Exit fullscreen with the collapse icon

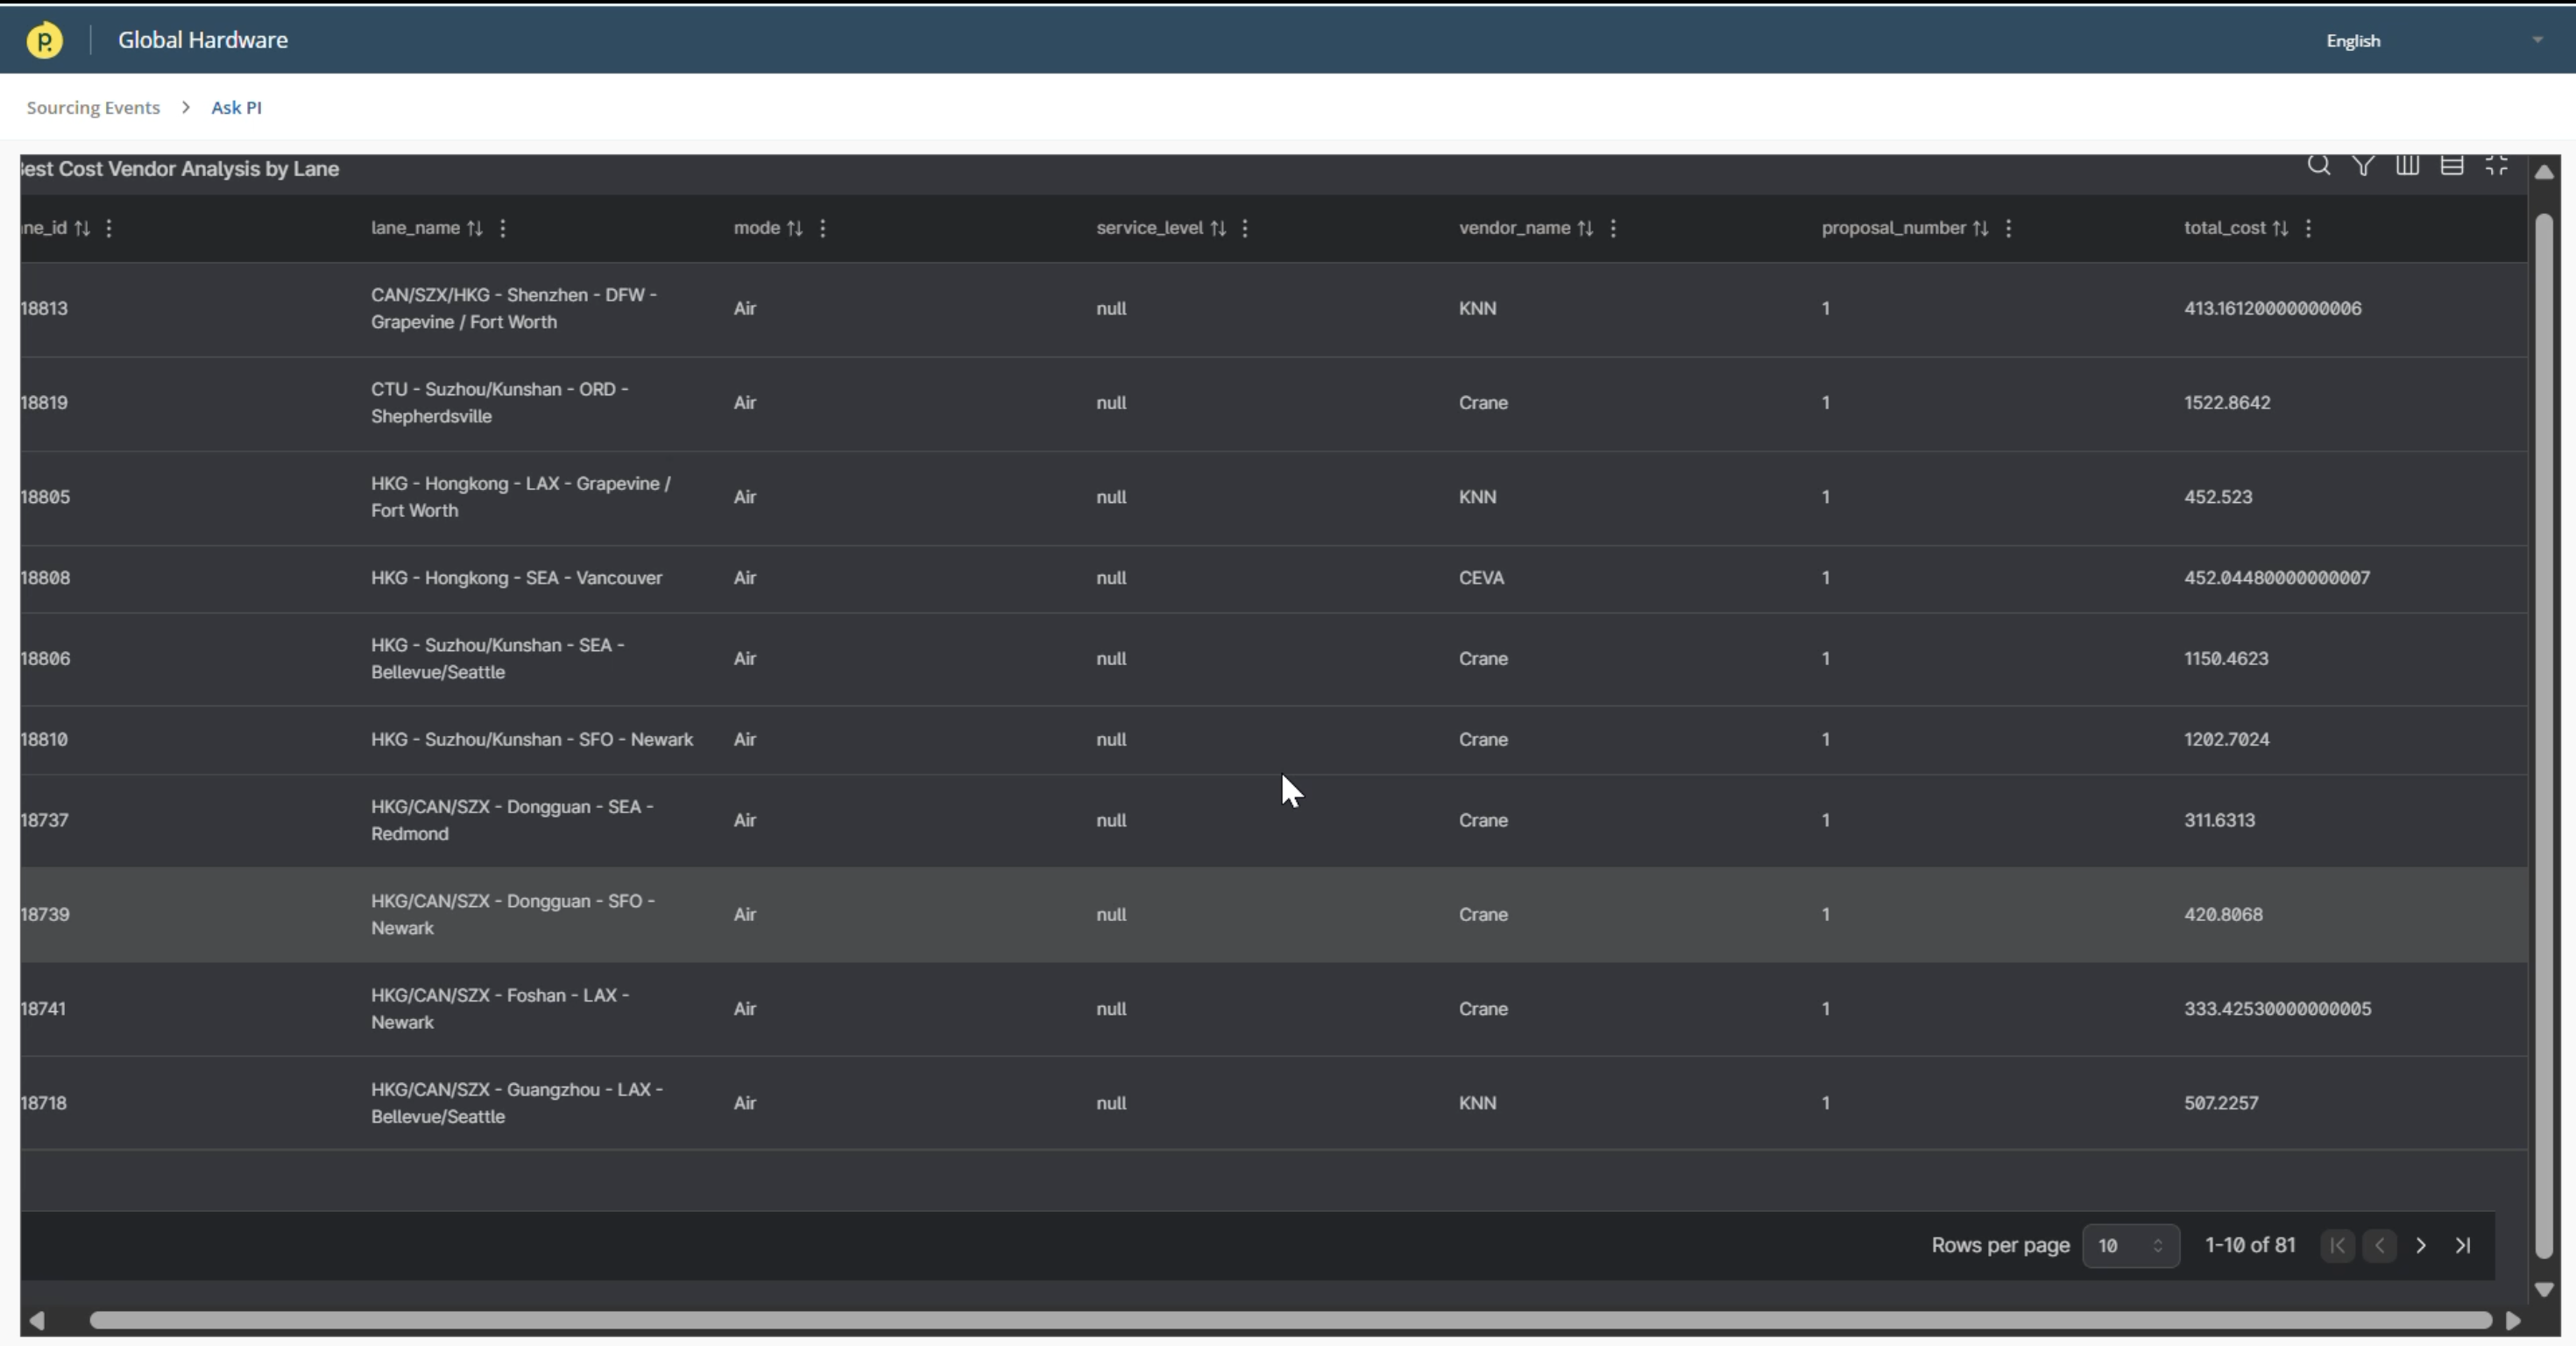click(2496, 165)
